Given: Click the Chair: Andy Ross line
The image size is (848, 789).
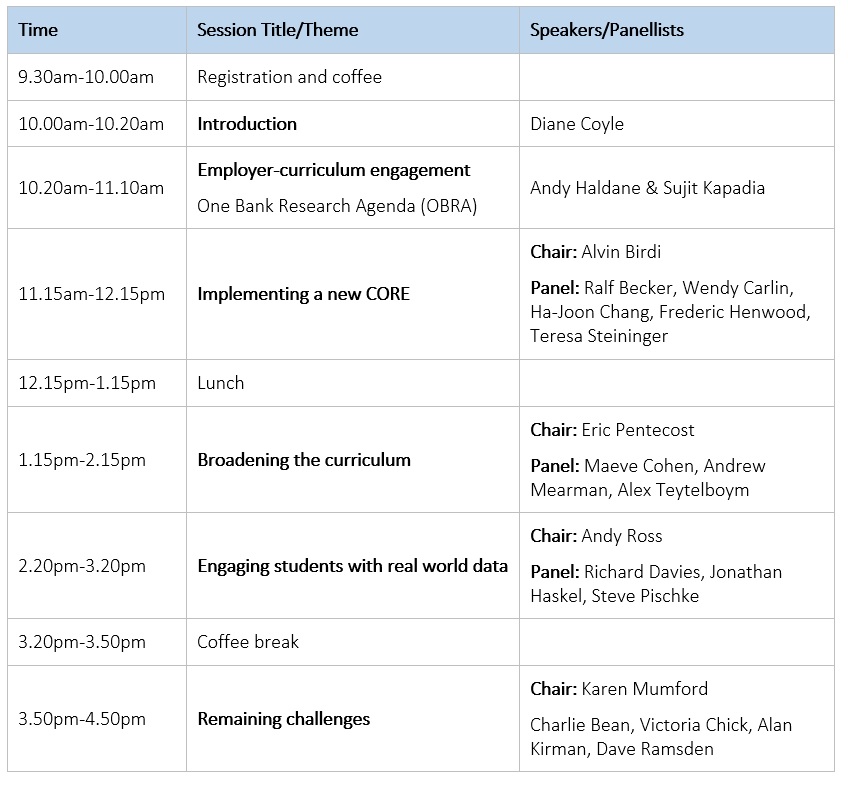Looking at the screenshot, I should [596, 536].
